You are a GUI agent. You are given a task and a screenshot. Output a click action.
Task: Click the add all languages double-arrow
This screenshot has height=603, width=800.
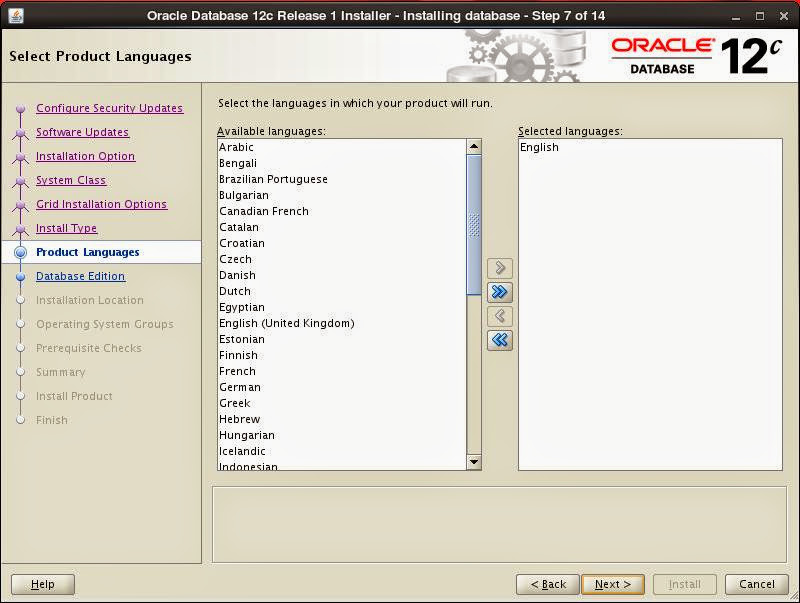click(499, 292)
